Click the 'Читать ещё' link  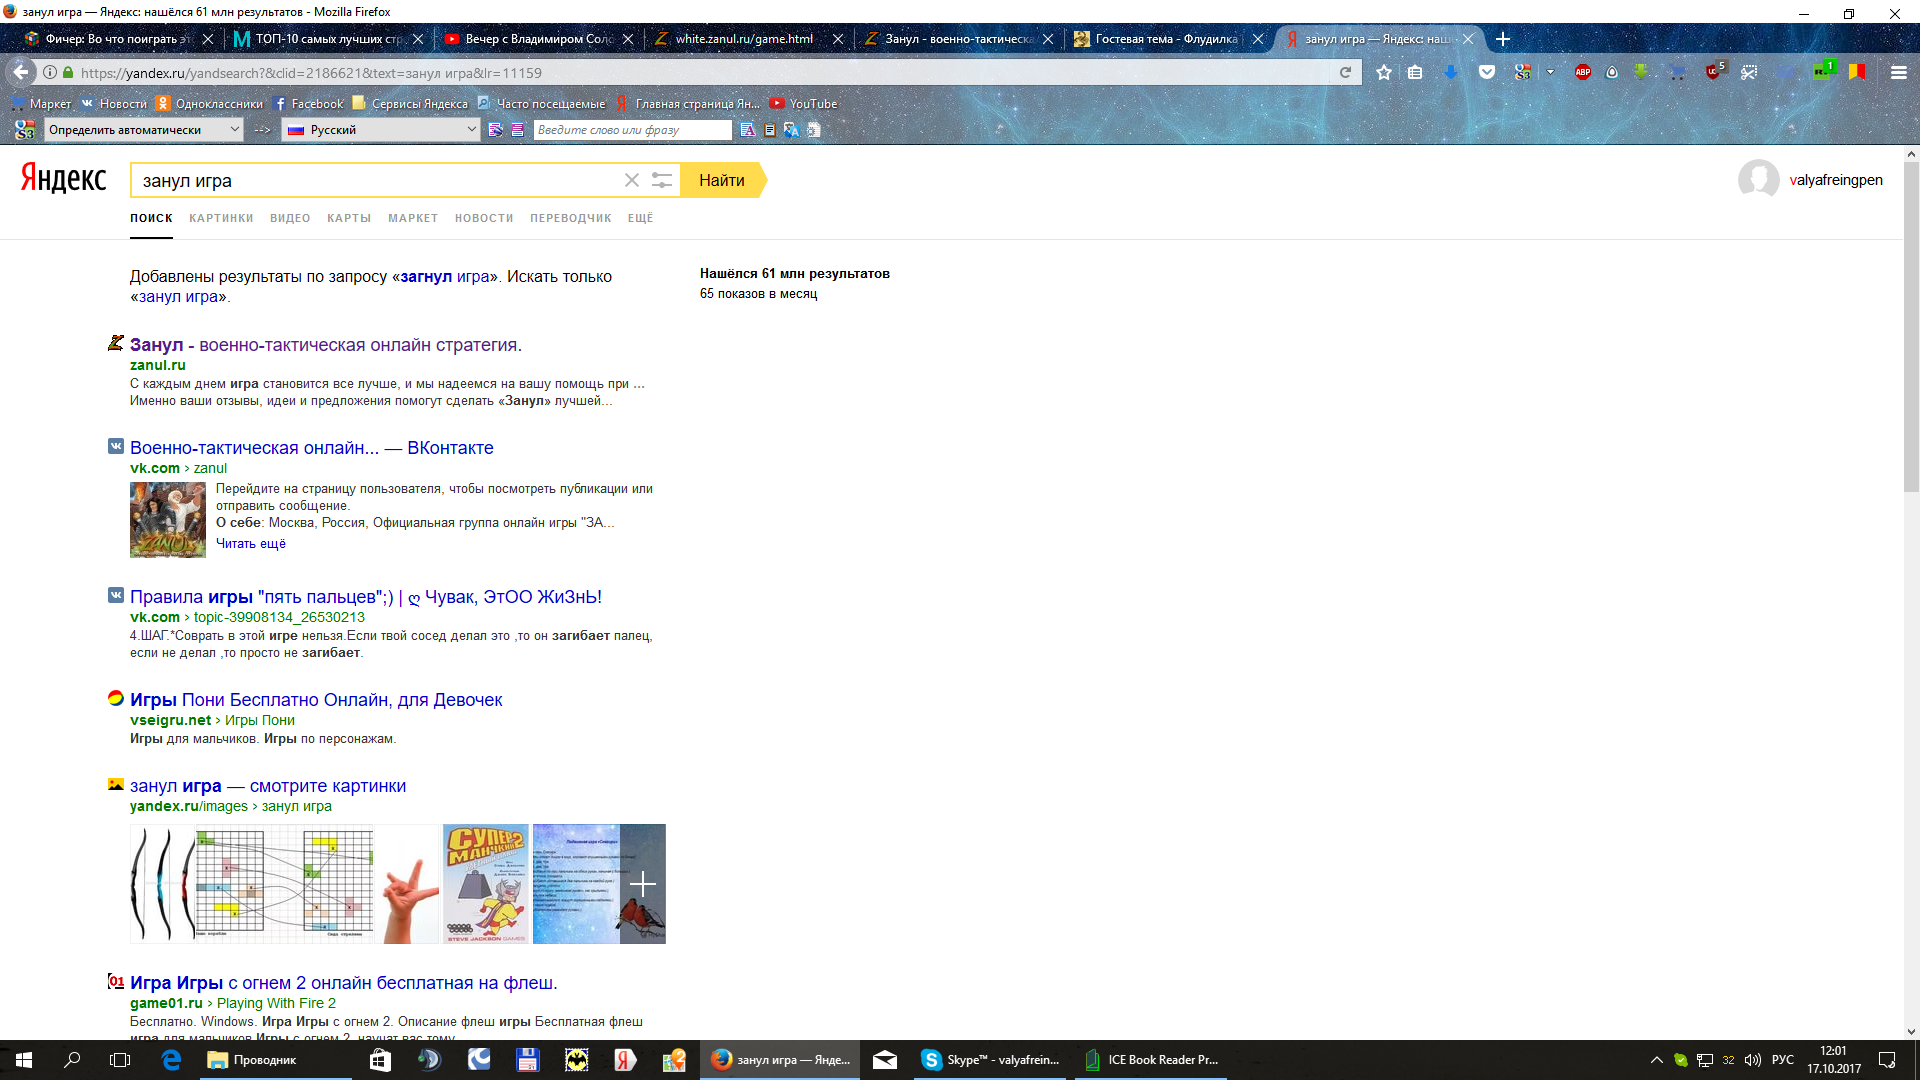(251, 544)
